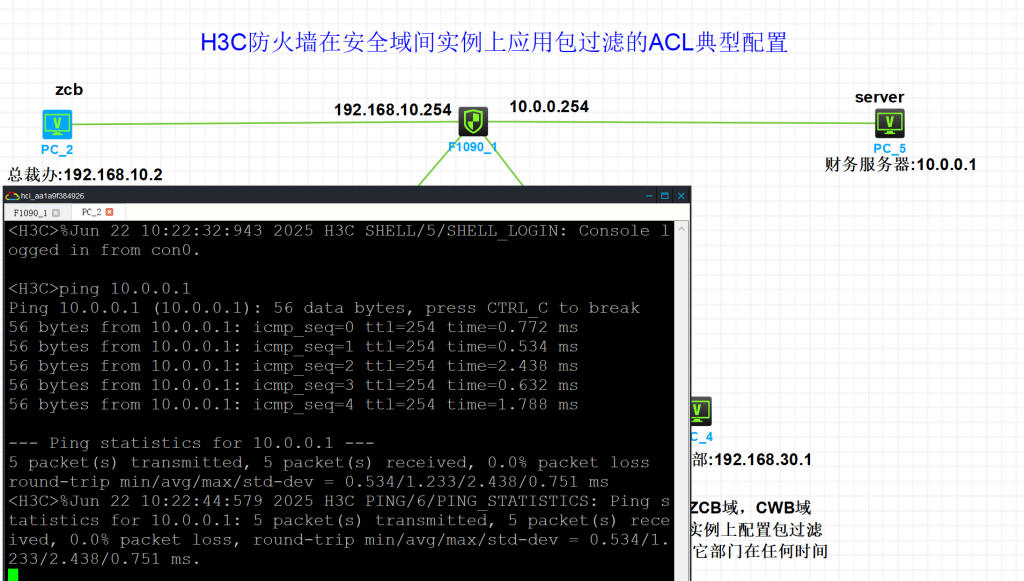Click the '192.168.30.1' address annotation

[x=763, y=460]
